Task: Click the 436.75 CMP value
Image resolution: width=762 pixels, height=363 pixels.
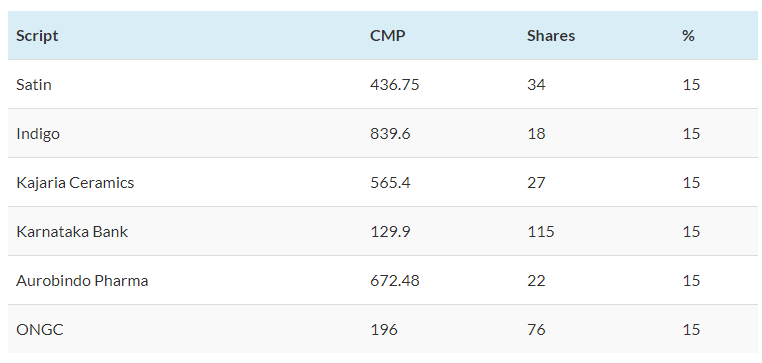Action: point(395,85)
